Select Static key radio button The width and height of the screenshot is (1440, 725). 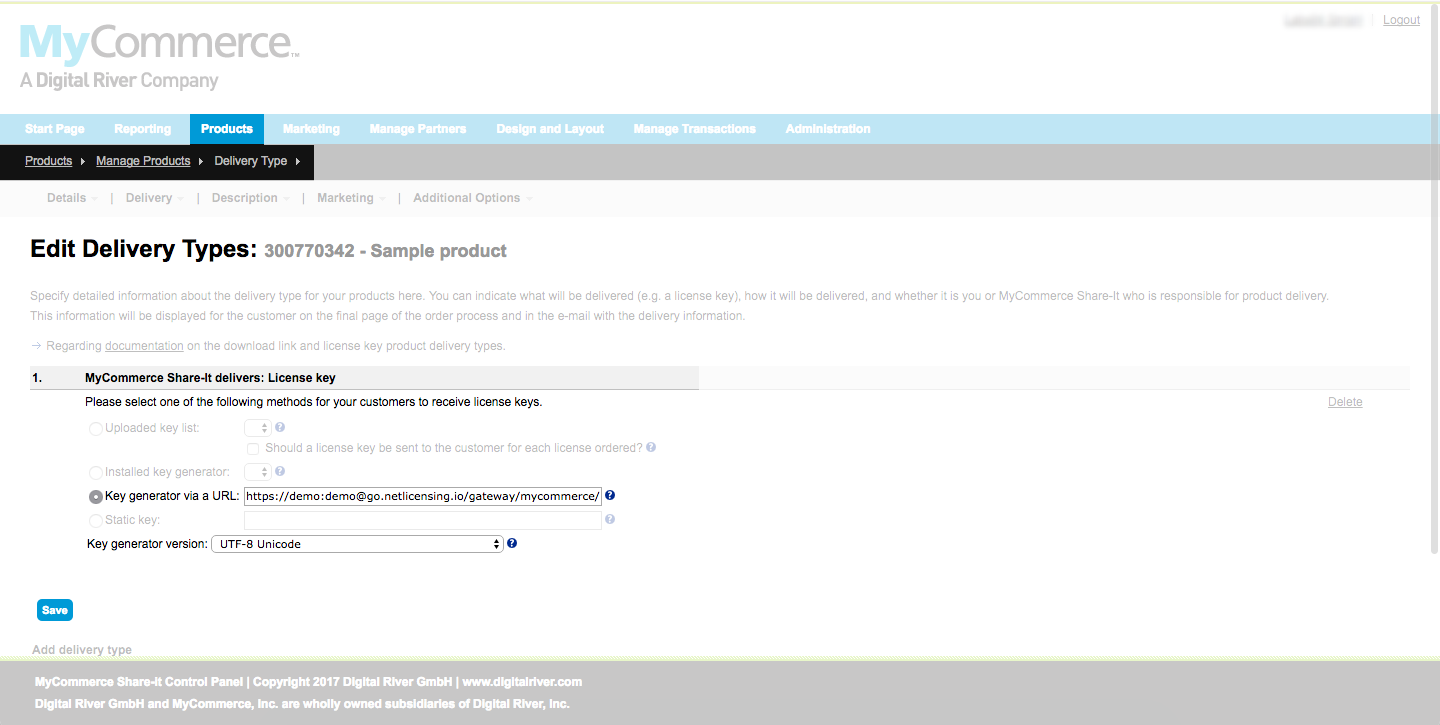click(x=96, y=521)
